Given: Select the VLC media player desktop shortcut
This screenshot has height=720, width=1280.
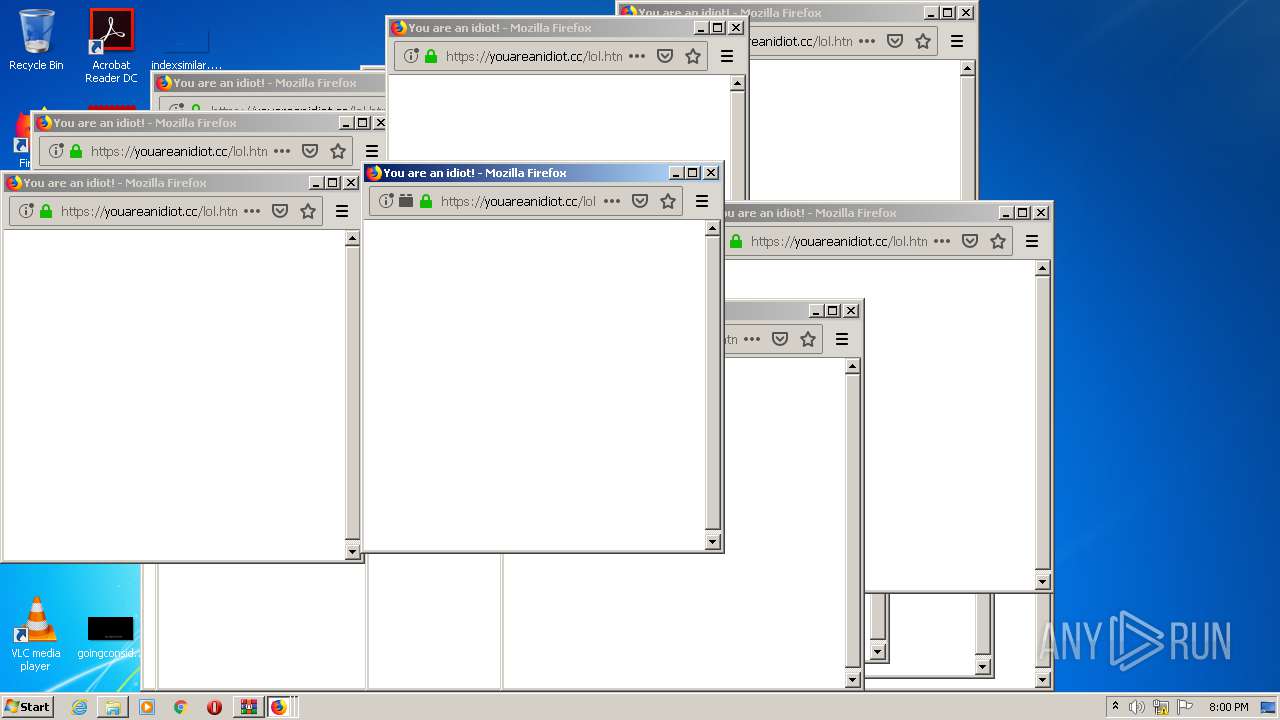Looking at the screenshot, I should [36, 634].
